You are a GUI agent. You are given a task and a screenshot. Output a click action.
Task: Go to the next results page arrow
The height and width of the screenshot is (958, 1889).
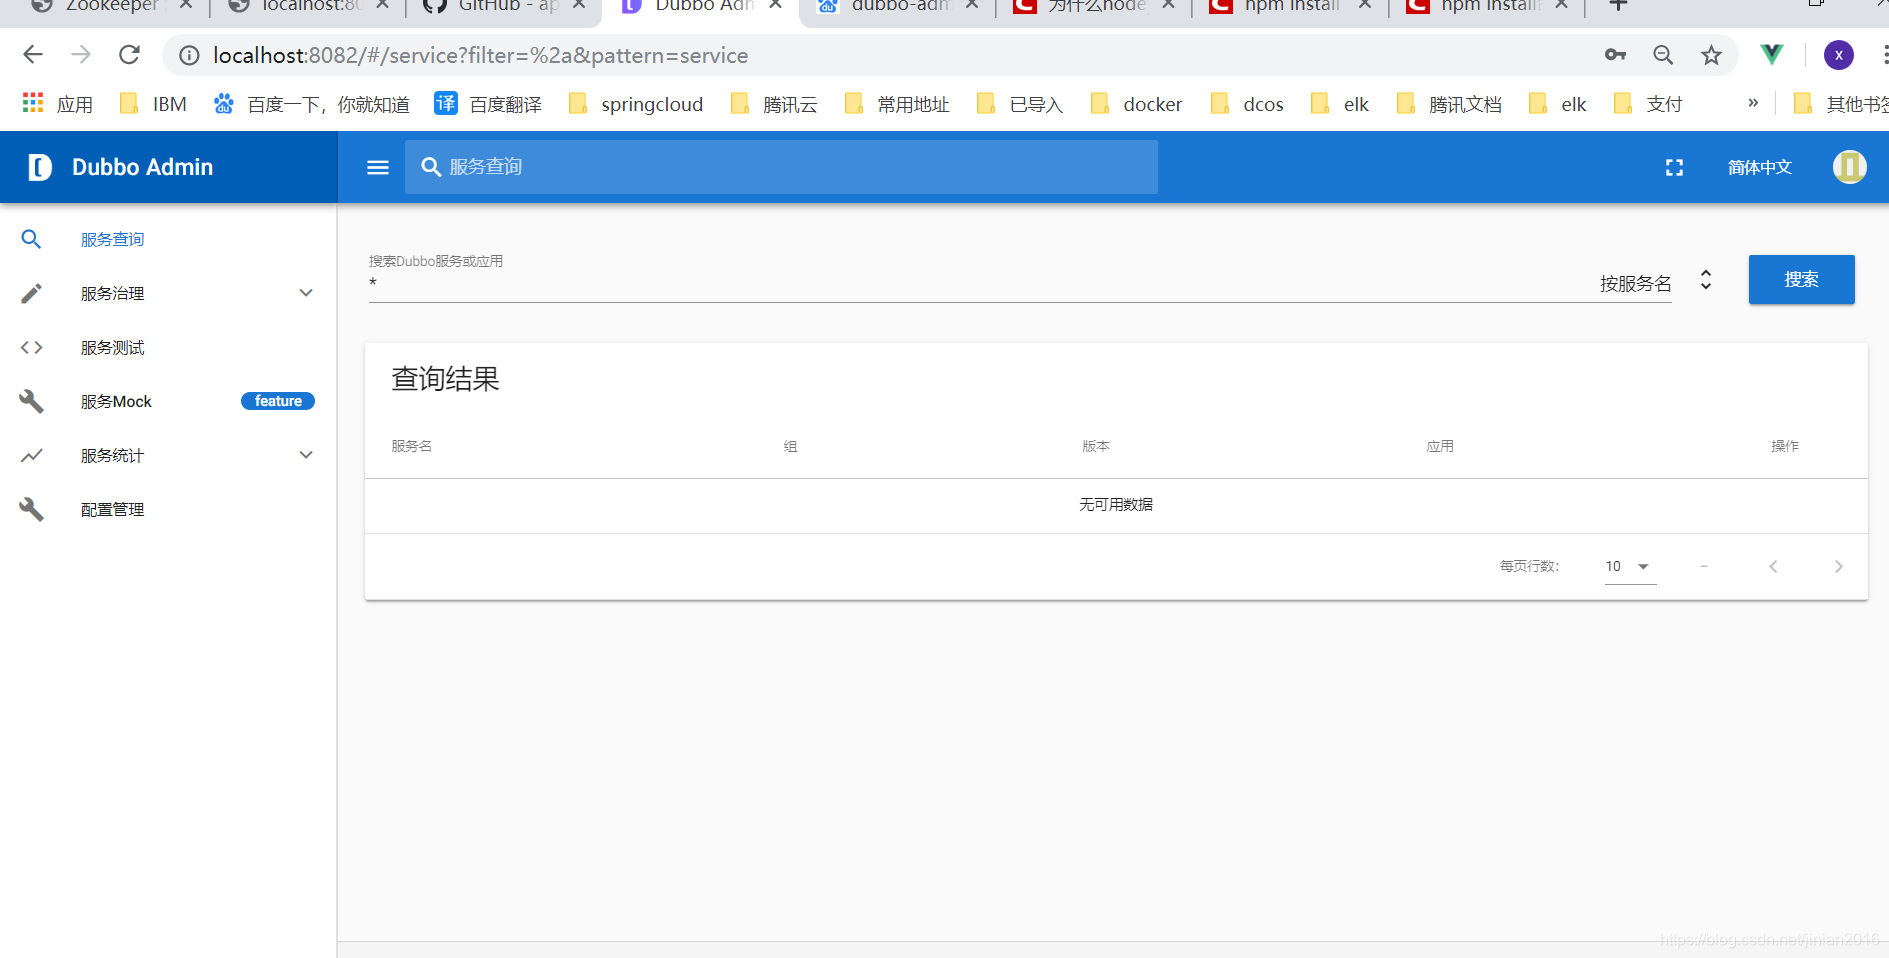click(1838, 566)
